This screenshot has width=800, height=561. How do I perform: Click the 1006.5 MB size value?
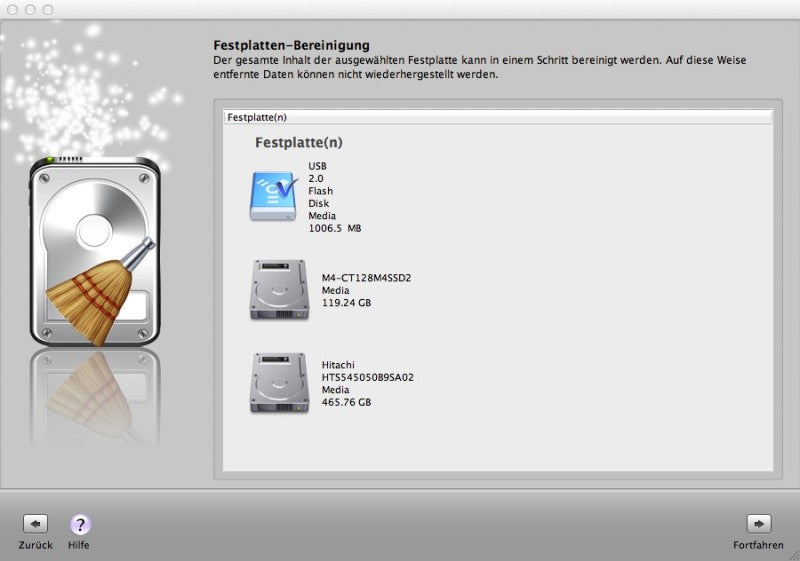(335, 228)
